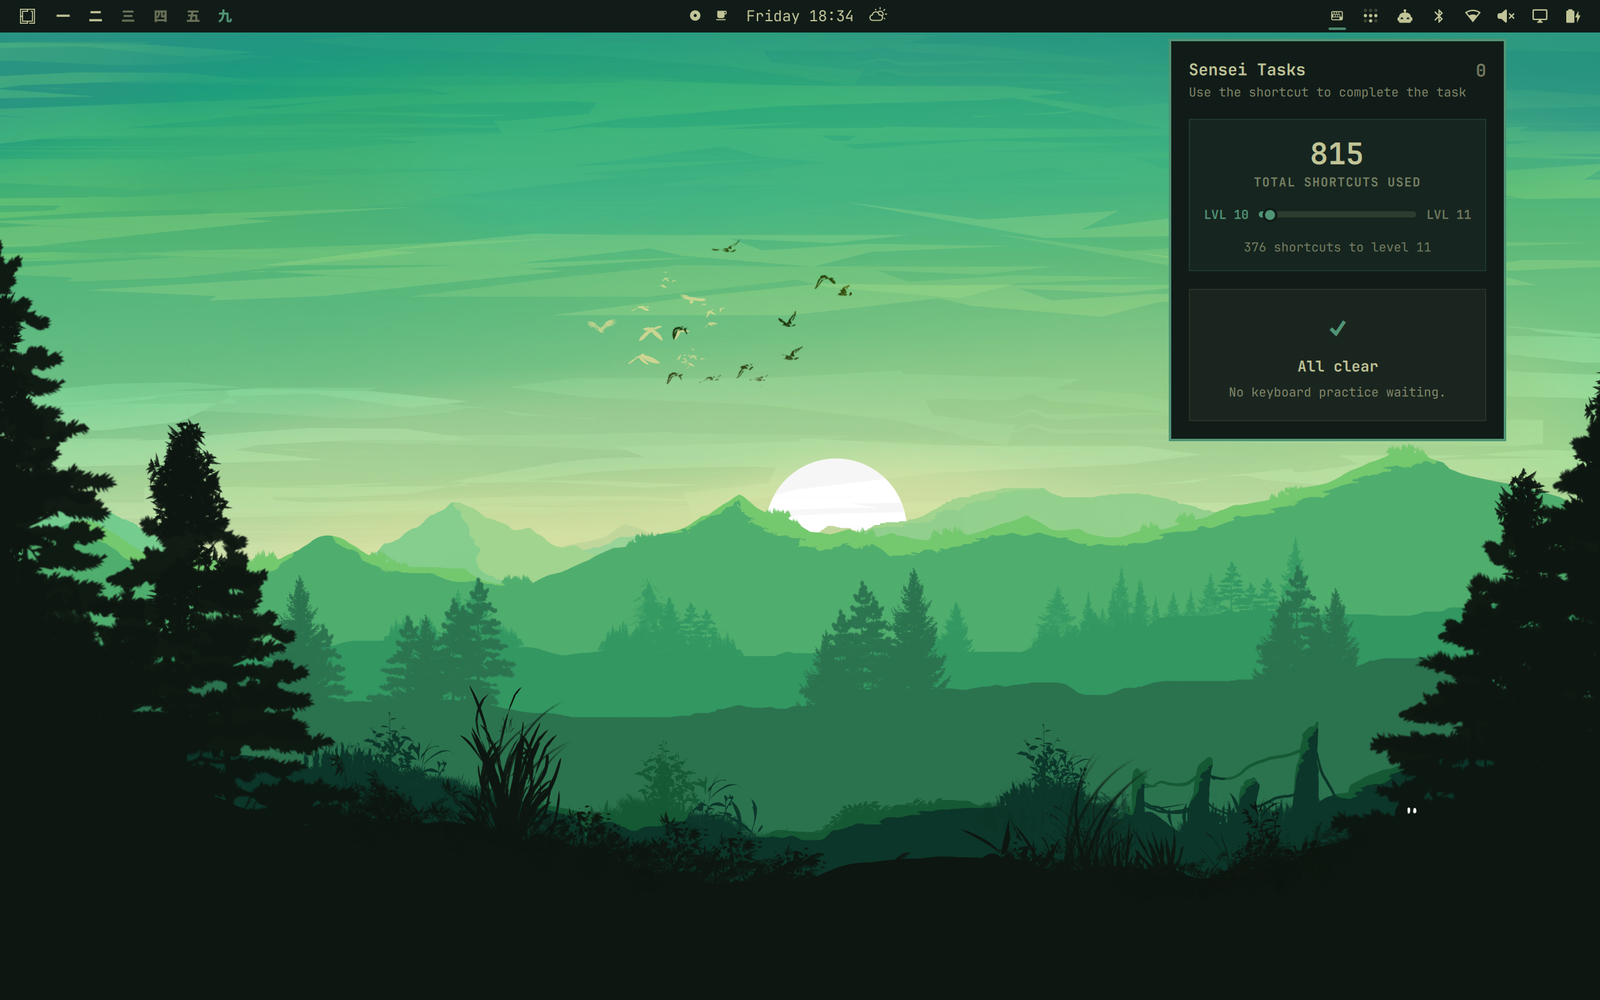Image resolution: width=1600 pixels, height=1000 pixels.
Task: Click the task counter 0 in the panel header
Action: pos(1480,70)
